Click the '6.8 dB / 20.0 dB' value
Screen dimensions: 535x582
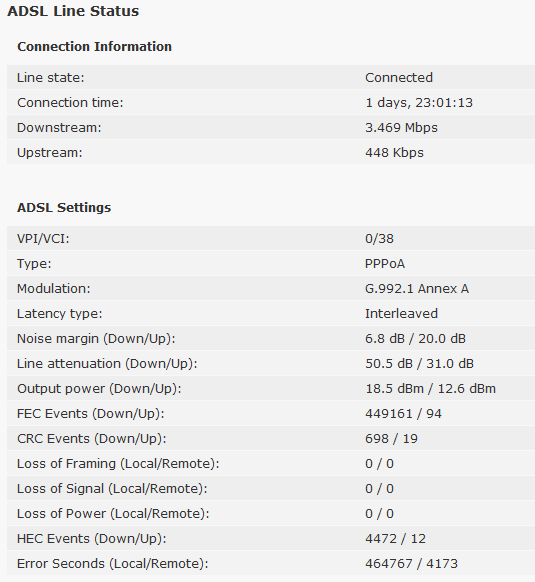415,339
